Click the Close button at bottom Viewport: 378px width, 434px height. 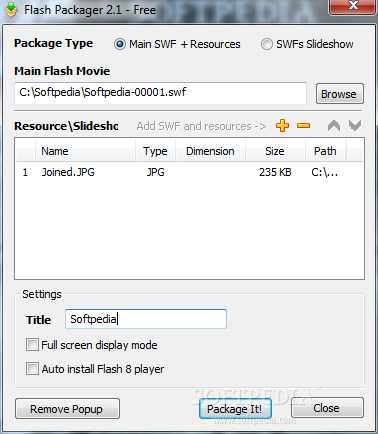327,408
